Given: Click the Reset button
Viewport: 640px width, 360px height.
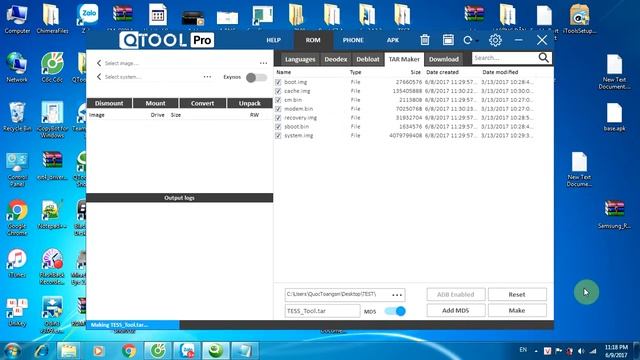Looking at the screenshot, I should [517, 294].
